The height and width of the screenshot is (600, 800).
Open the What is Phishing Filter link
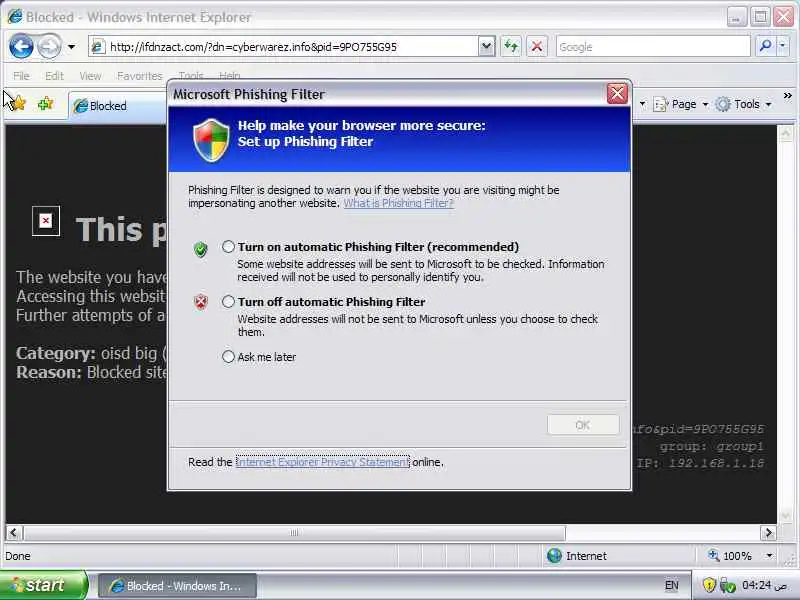tap(398, 203)
